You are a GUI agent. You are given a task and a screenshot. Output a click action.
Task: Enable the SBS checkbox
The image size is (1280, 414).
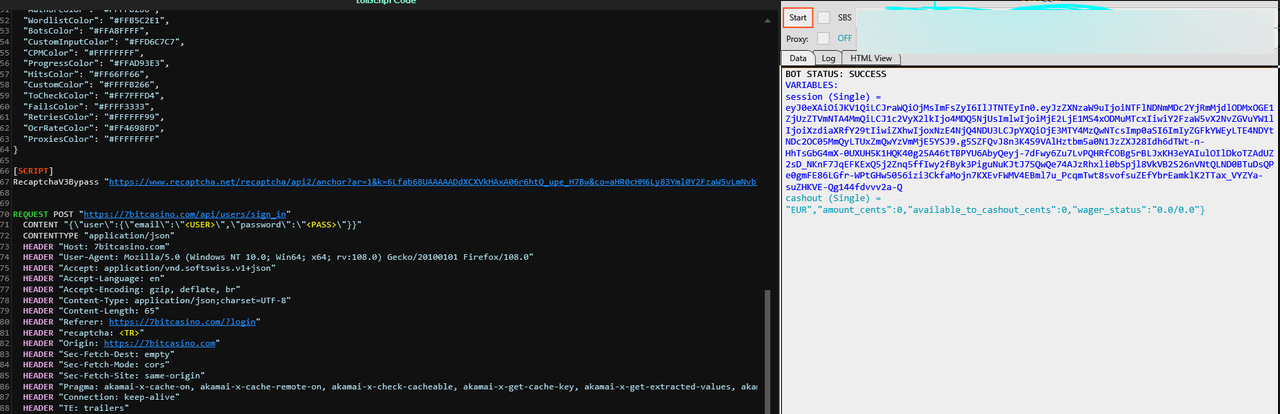pos(824,17)
